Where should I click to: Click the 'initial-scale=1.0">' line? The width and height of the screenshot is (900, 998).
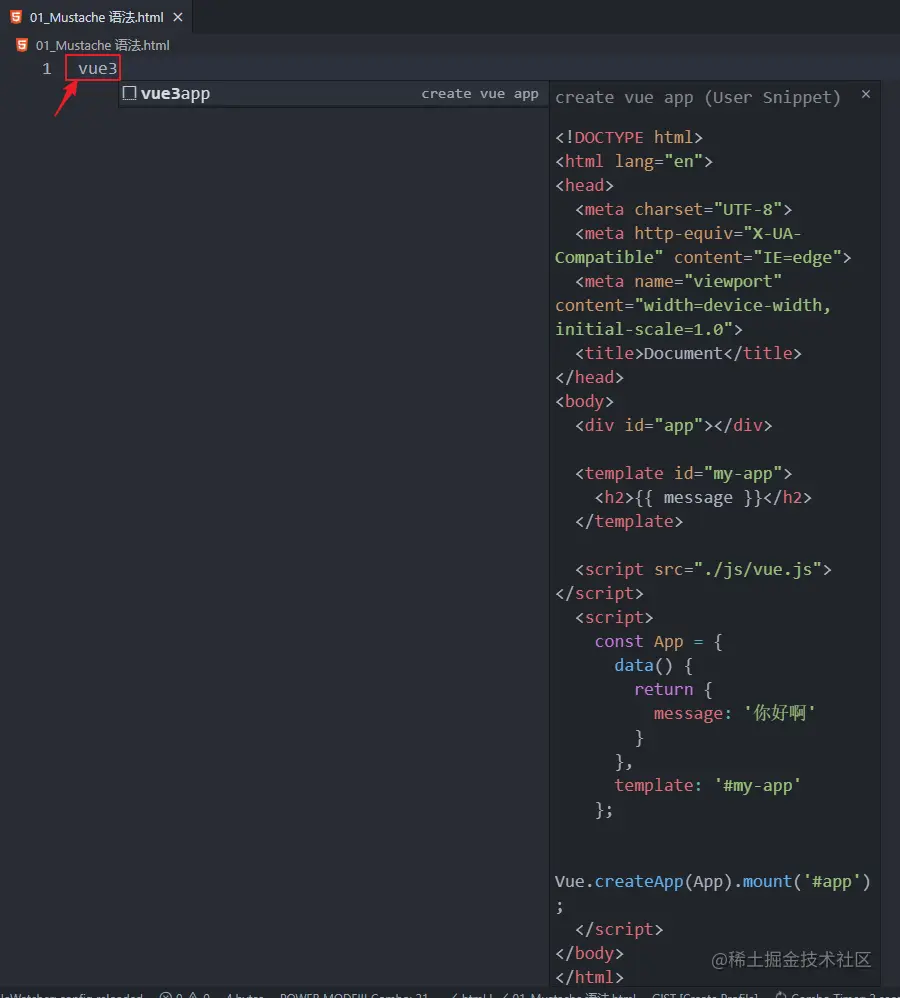click(649, 330)
